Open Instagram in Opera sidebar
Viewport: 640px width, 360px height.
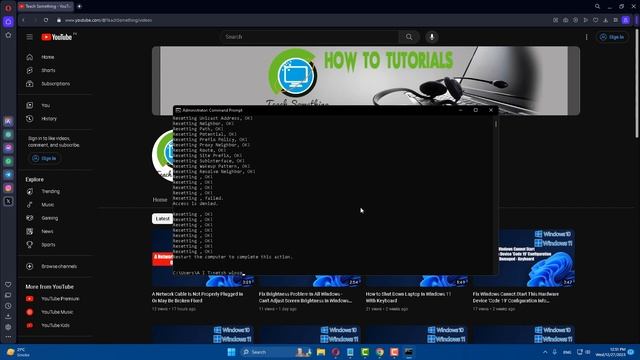[x=8, y=188]
